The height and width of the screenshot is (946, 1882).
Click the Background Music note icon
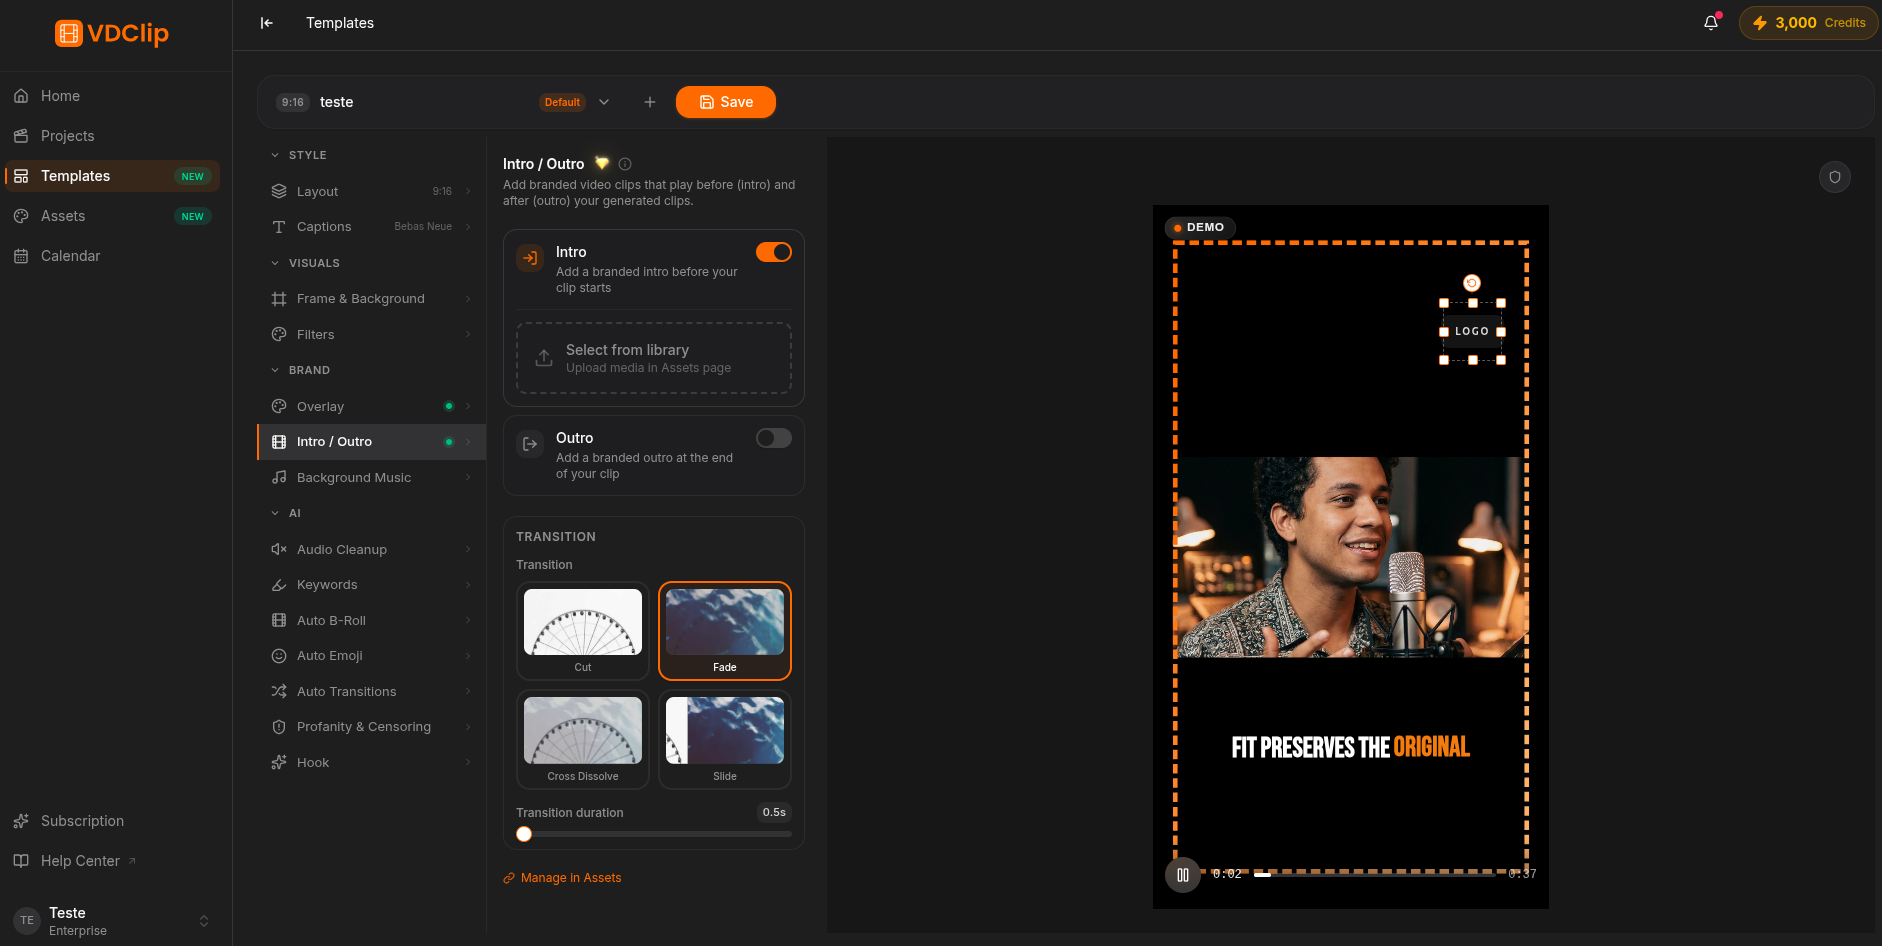click(279, 478)
